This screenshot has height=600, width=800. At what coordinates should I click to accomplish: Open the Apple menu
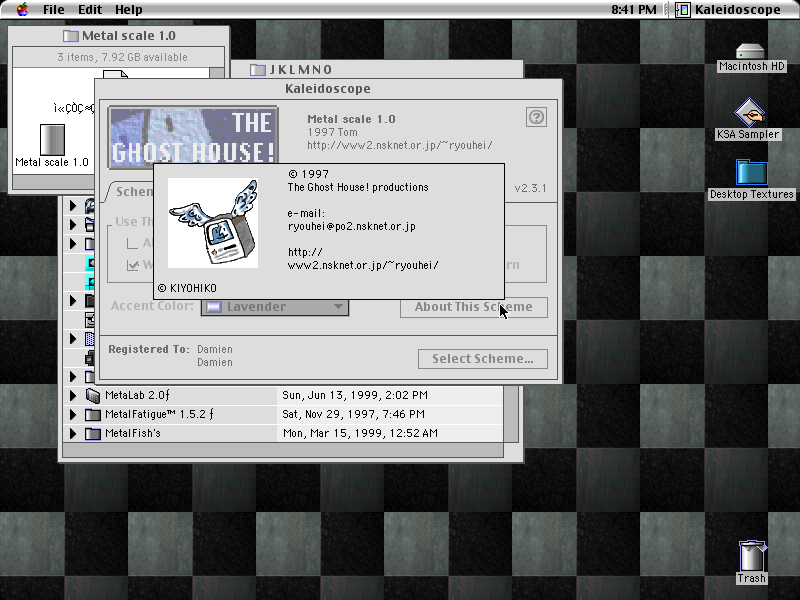22,9
